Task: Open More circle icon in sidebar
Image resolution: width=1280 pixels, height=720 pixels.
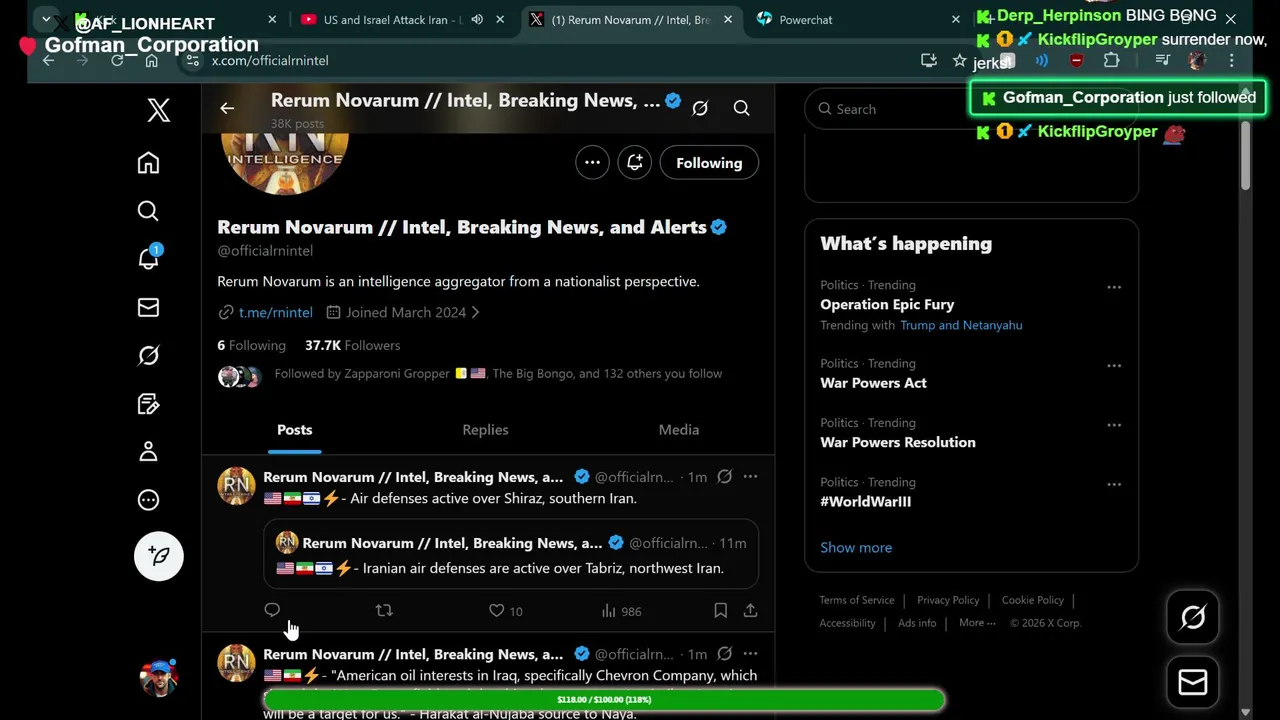Action: pos(148,500)
